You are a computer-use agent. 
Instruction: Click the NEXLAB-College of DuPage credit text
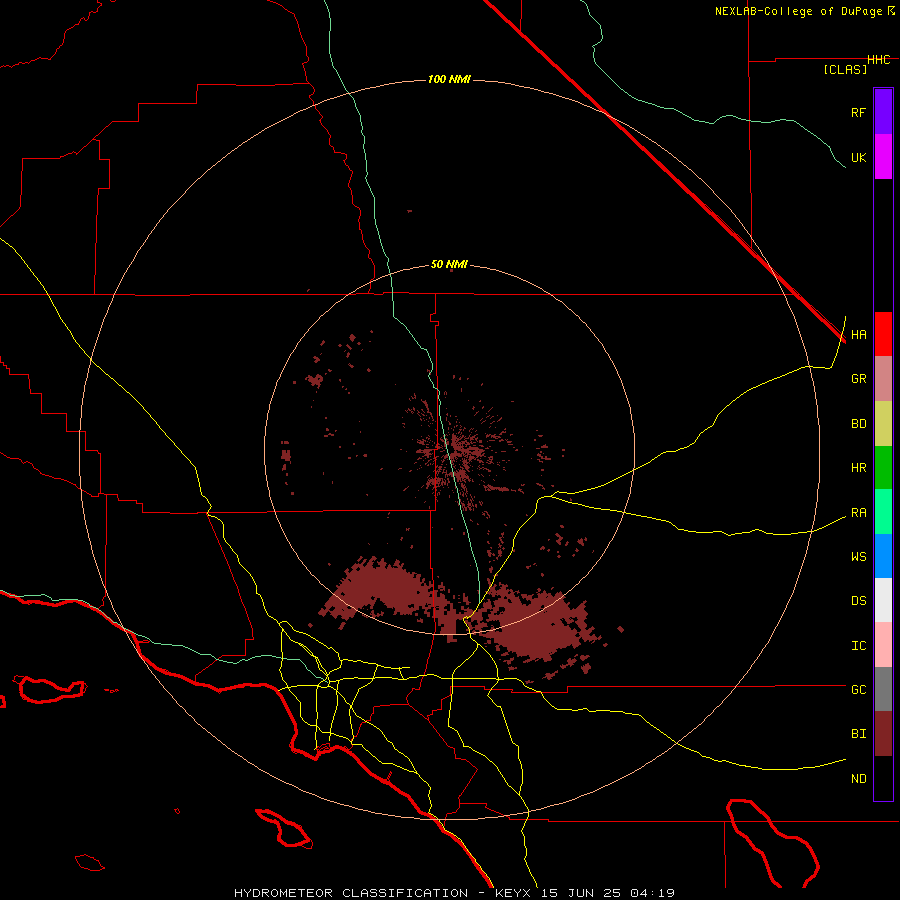(798, 11)
